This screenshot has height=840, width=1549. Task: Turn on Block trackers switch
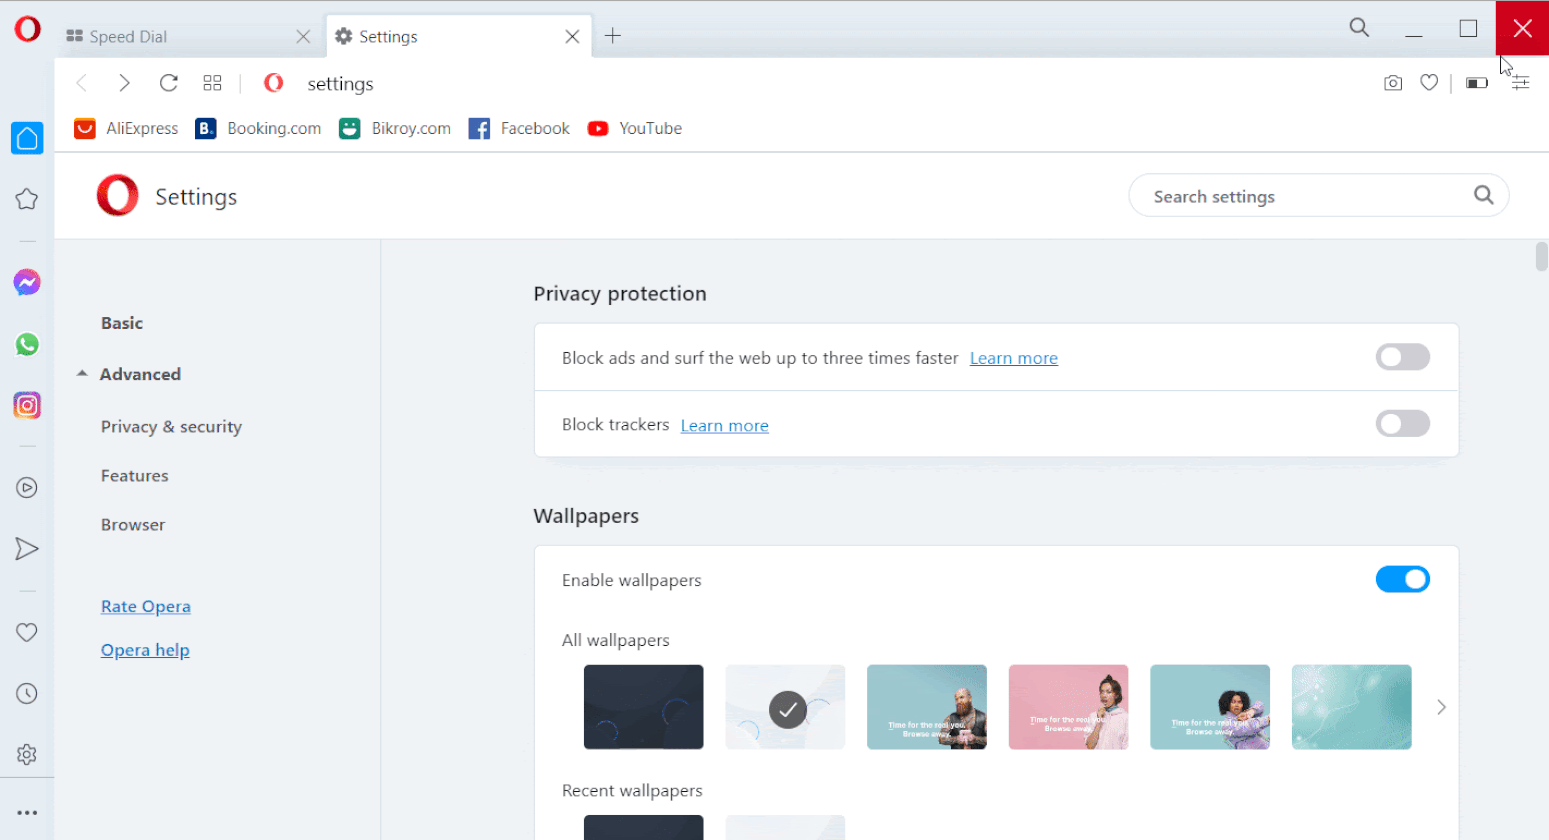click(1402, 424)
